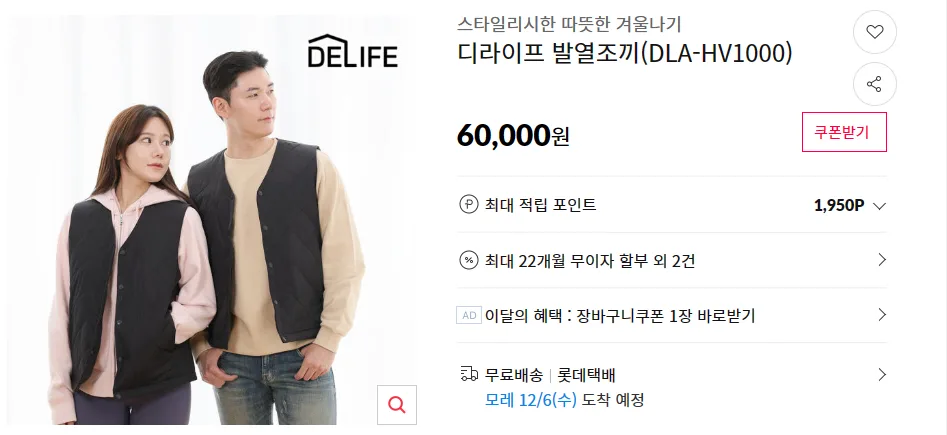The height and width of the screenshot is (435, 947).
Task: Click the magnifier zoom icon on product image
Action: [x=397, y=405]
